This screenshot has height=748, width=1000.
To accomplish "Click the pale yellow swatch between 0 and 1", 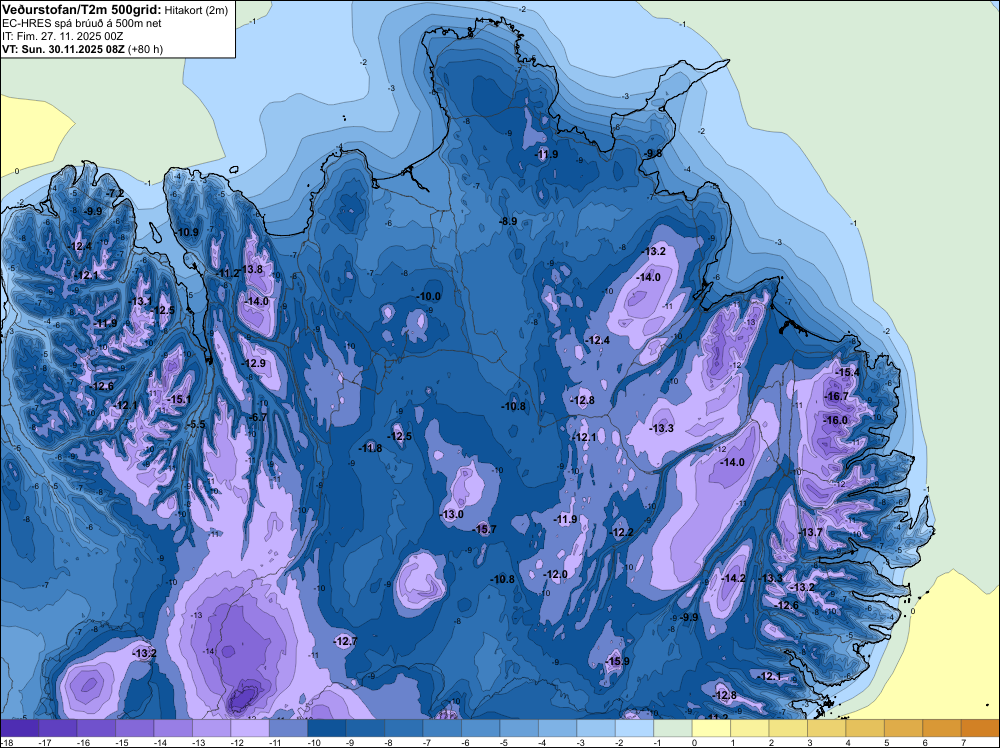I will pos(712,728).
